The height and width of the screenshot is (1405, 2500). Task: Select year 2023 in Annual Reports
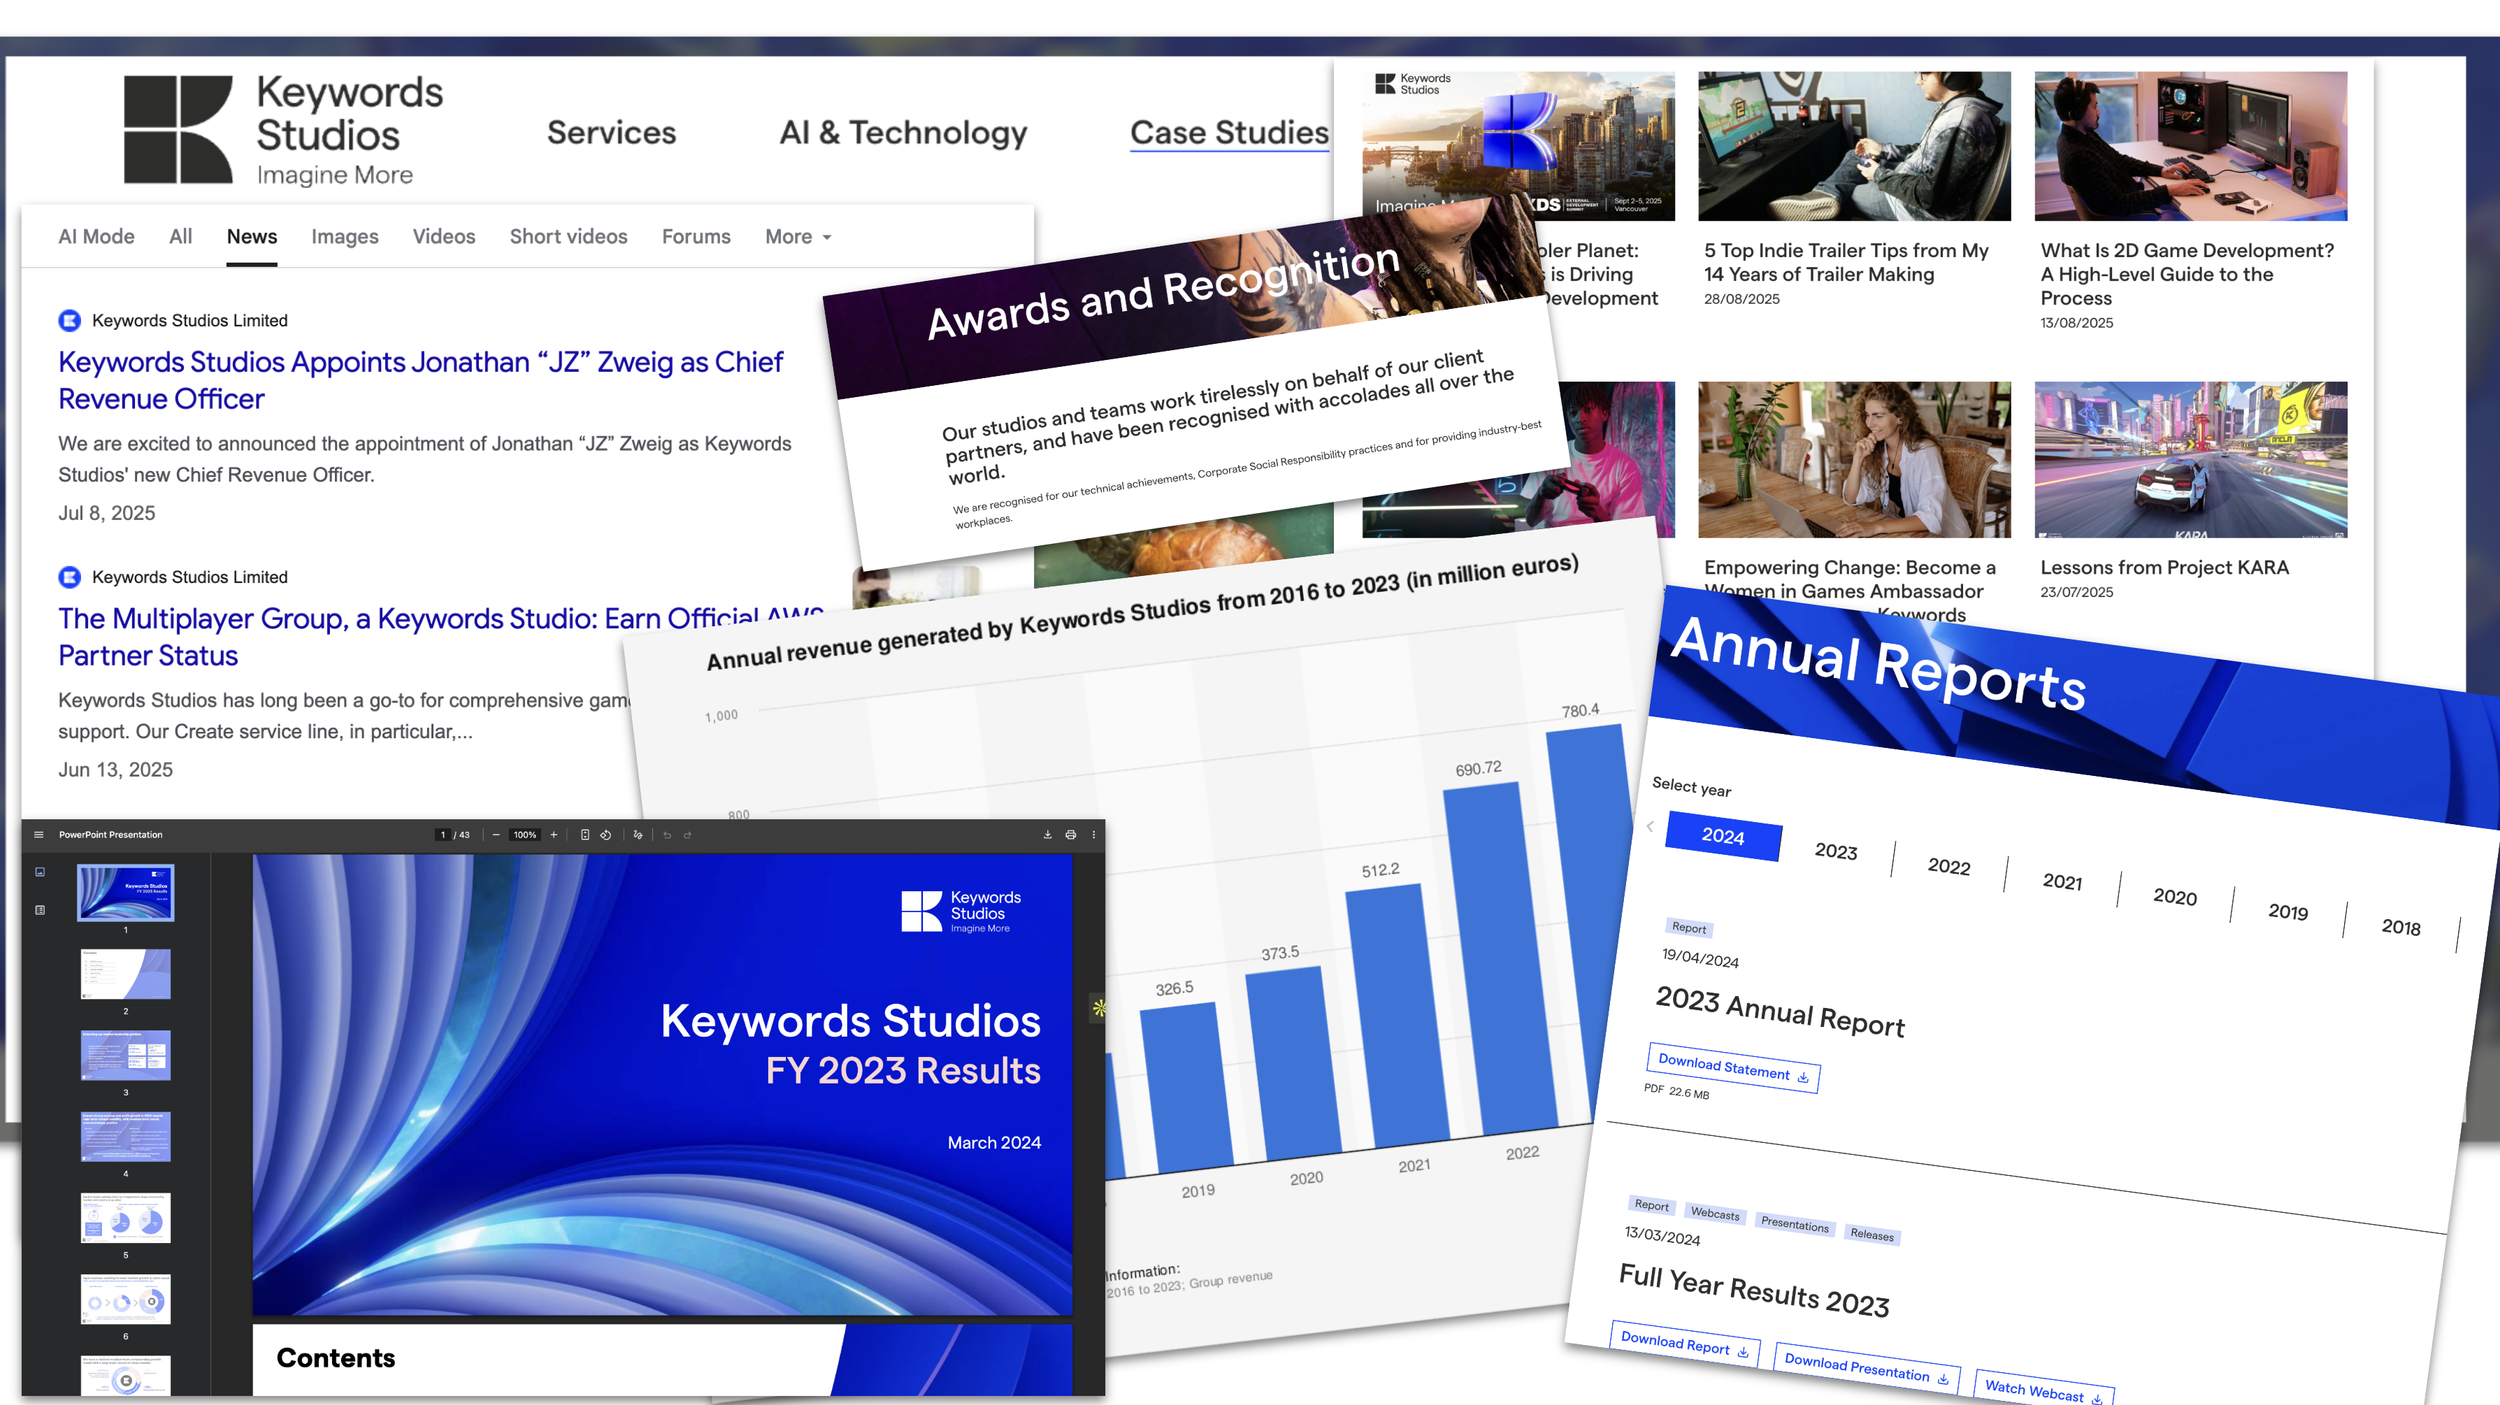click(1835, 851)
